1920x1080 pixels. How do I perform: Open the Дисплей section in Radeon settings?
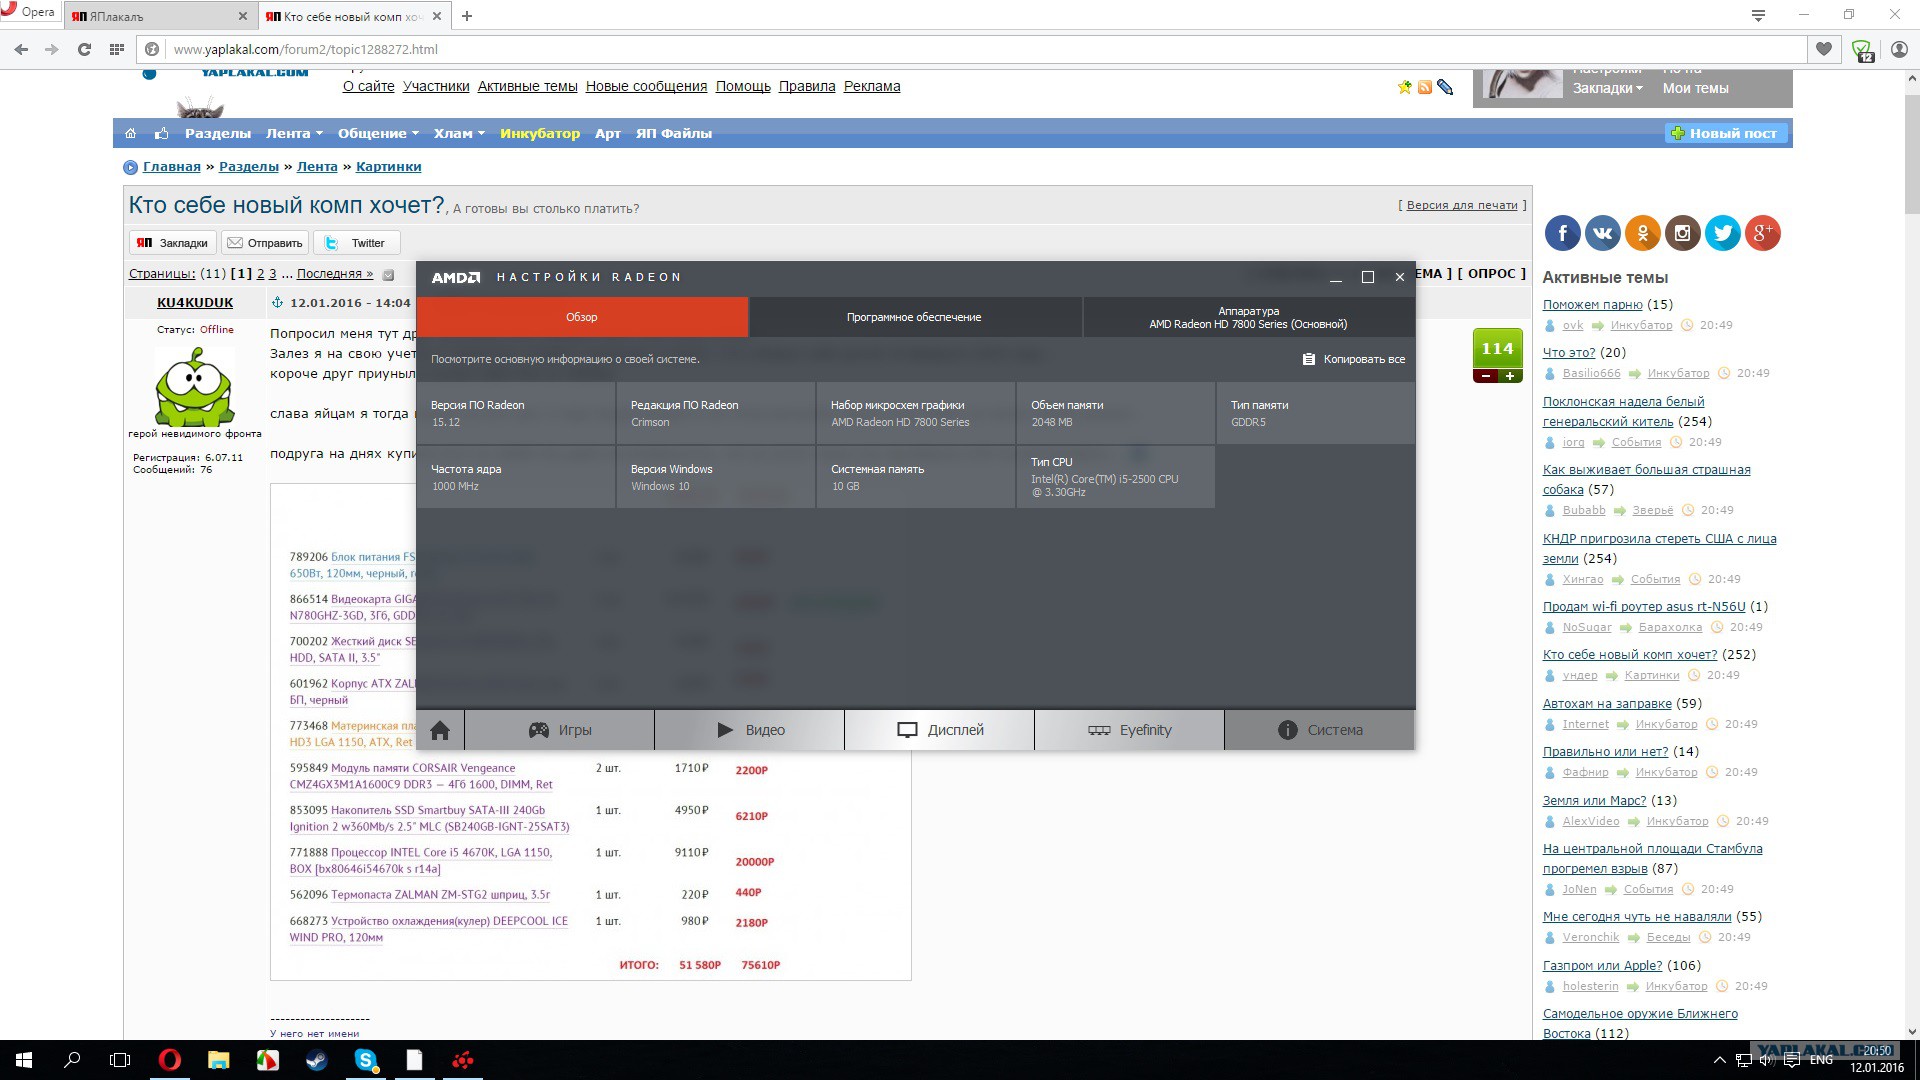pos(940,730)
